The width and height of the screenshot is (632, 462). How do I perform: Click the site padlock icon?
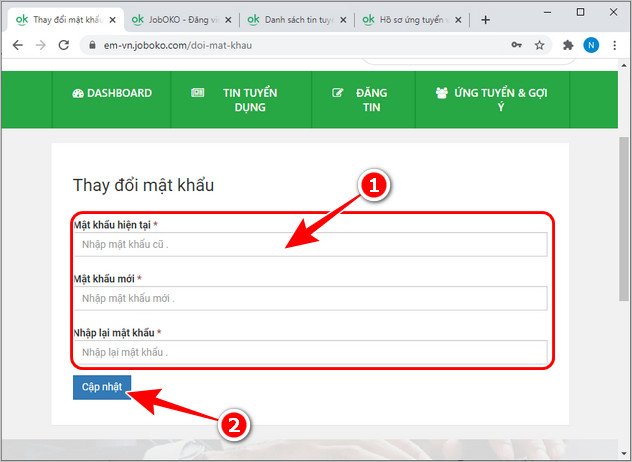pyautogui.click(x=92, y=45)
